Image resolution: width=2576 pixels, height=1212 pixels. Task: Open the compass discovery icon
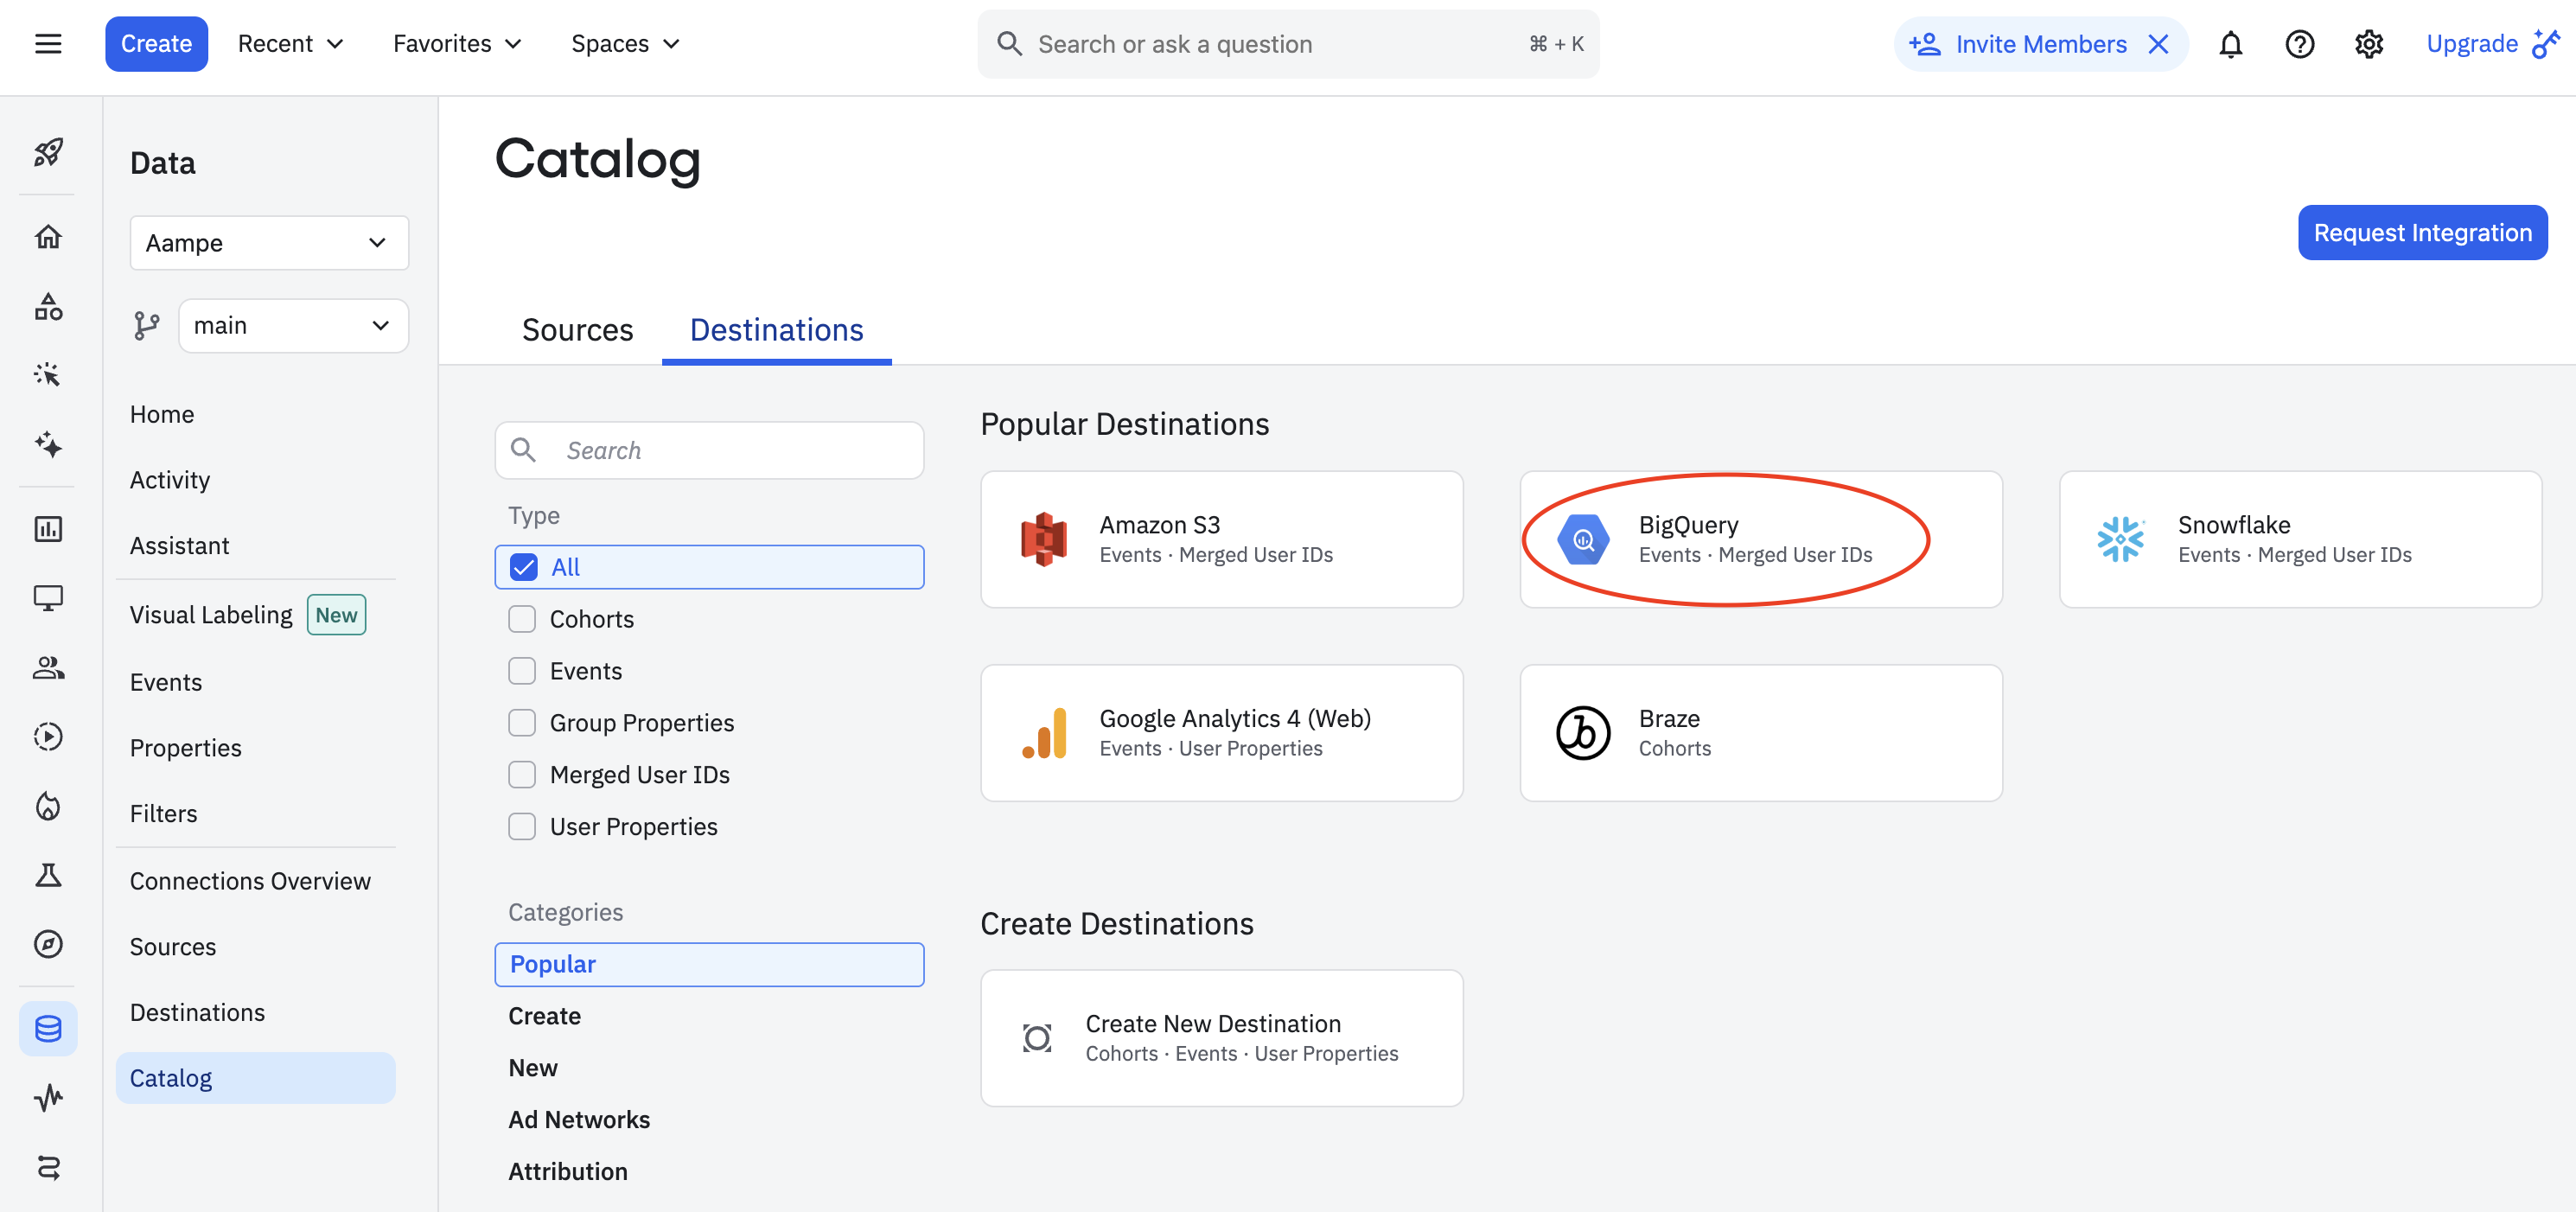[47, 943]
